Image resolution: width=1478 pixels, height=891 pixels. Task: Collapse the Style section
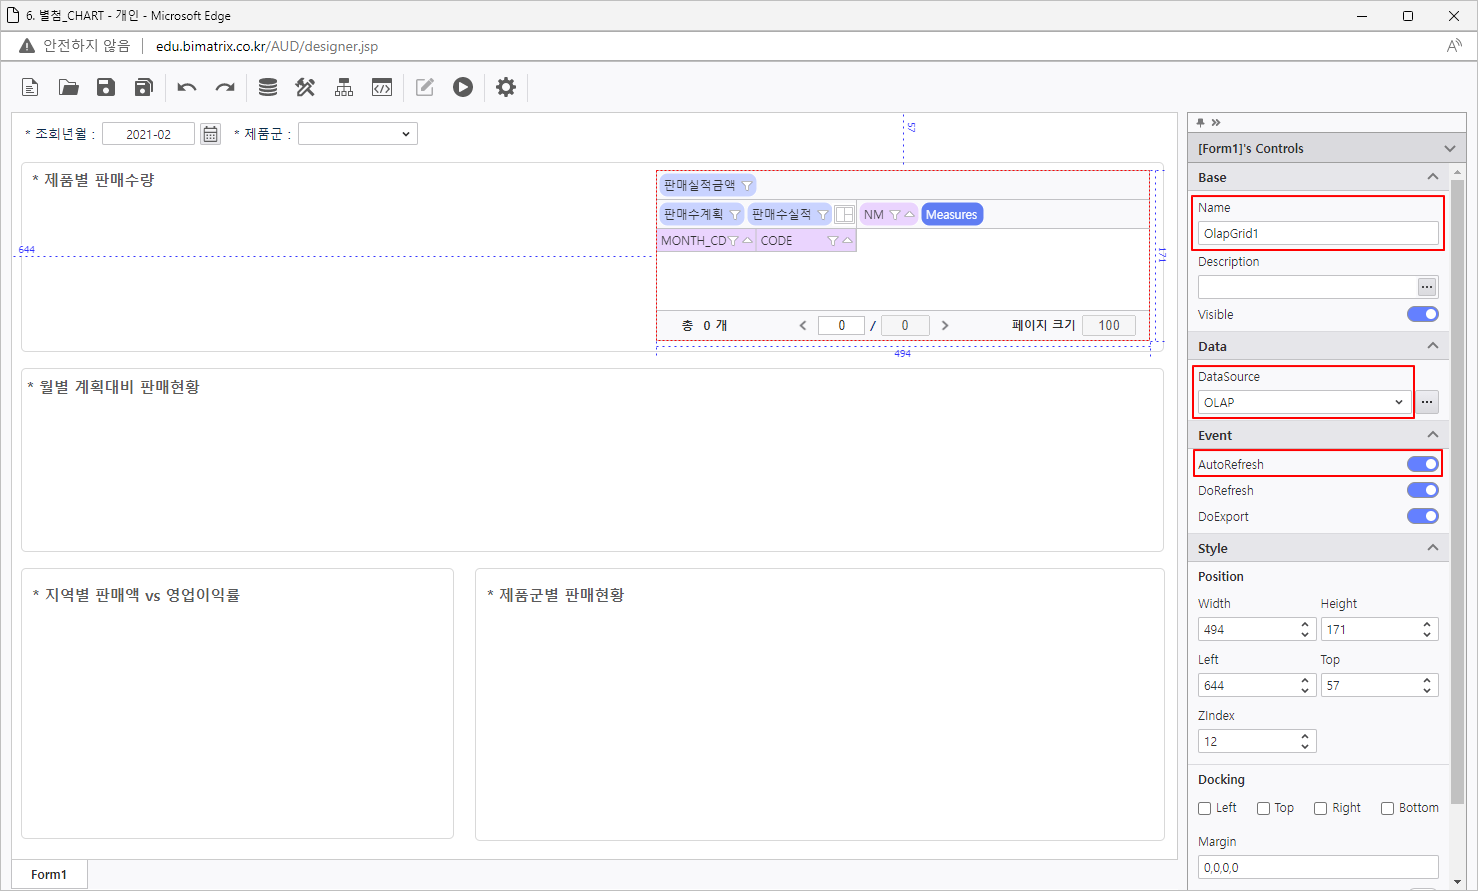(x=1432, y=548)
